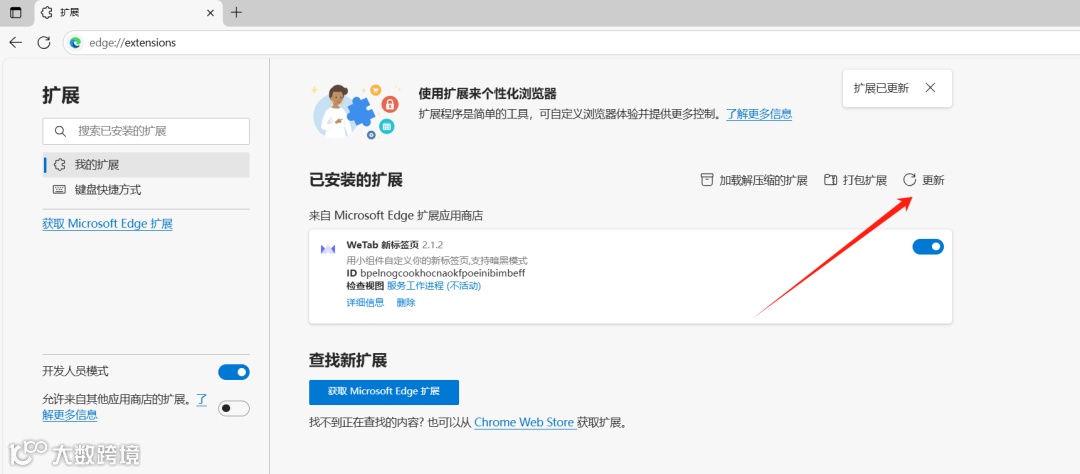Screen dimensions: 1080x474
Task: Open a new tab with plus button
Action: [236, 12]
